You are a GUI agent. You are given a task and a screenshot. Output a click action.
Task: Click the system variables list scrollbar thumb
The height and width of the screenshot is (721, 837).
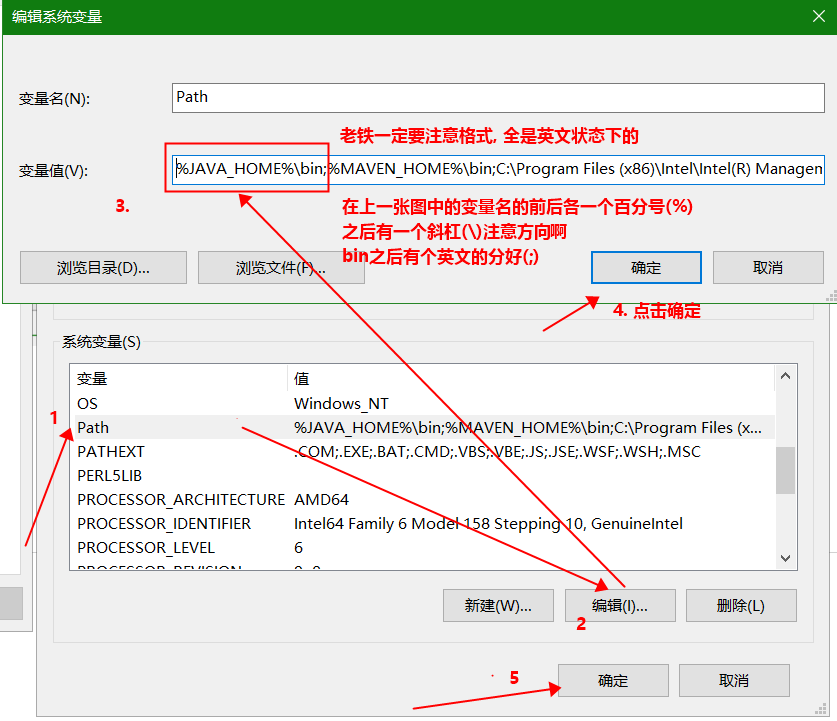(x=785, y=470)
